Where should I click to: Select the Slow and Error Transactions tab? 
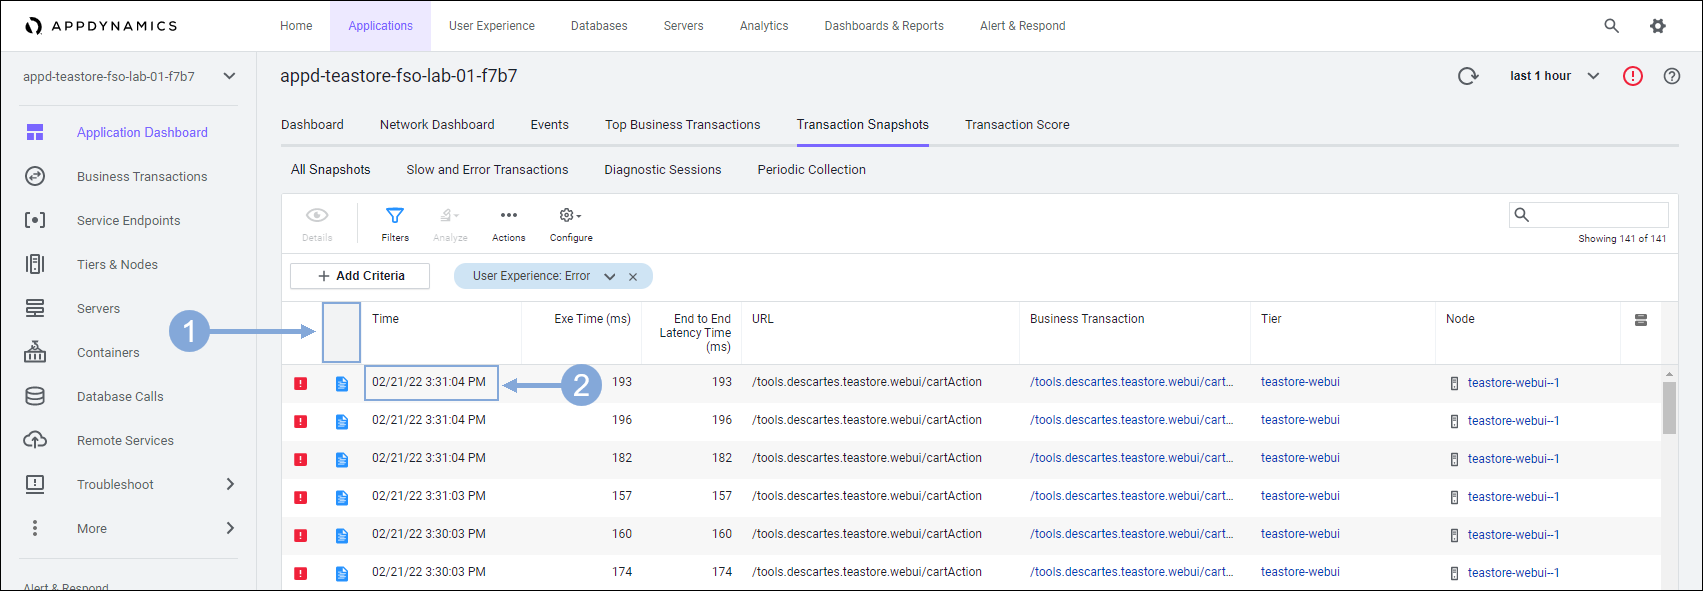[487, 170]
